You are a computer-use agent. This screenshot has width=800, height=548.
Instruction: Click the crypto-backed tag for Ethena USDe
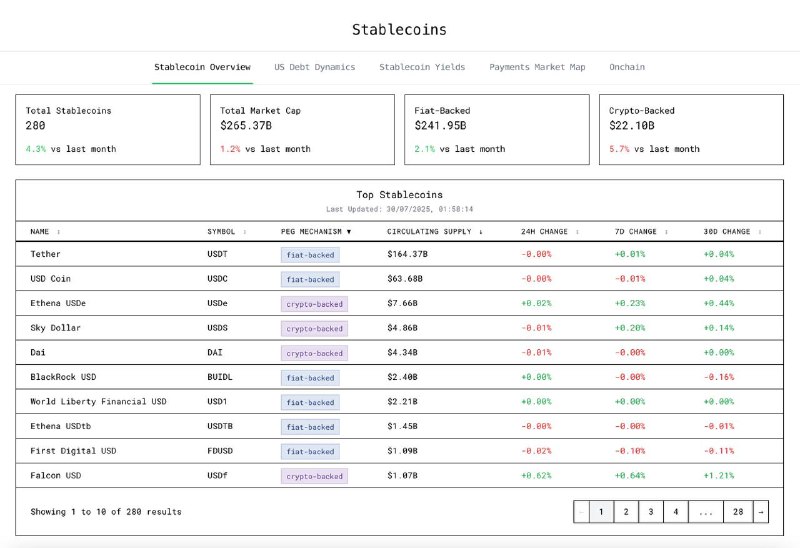click(x=314, y=304)
